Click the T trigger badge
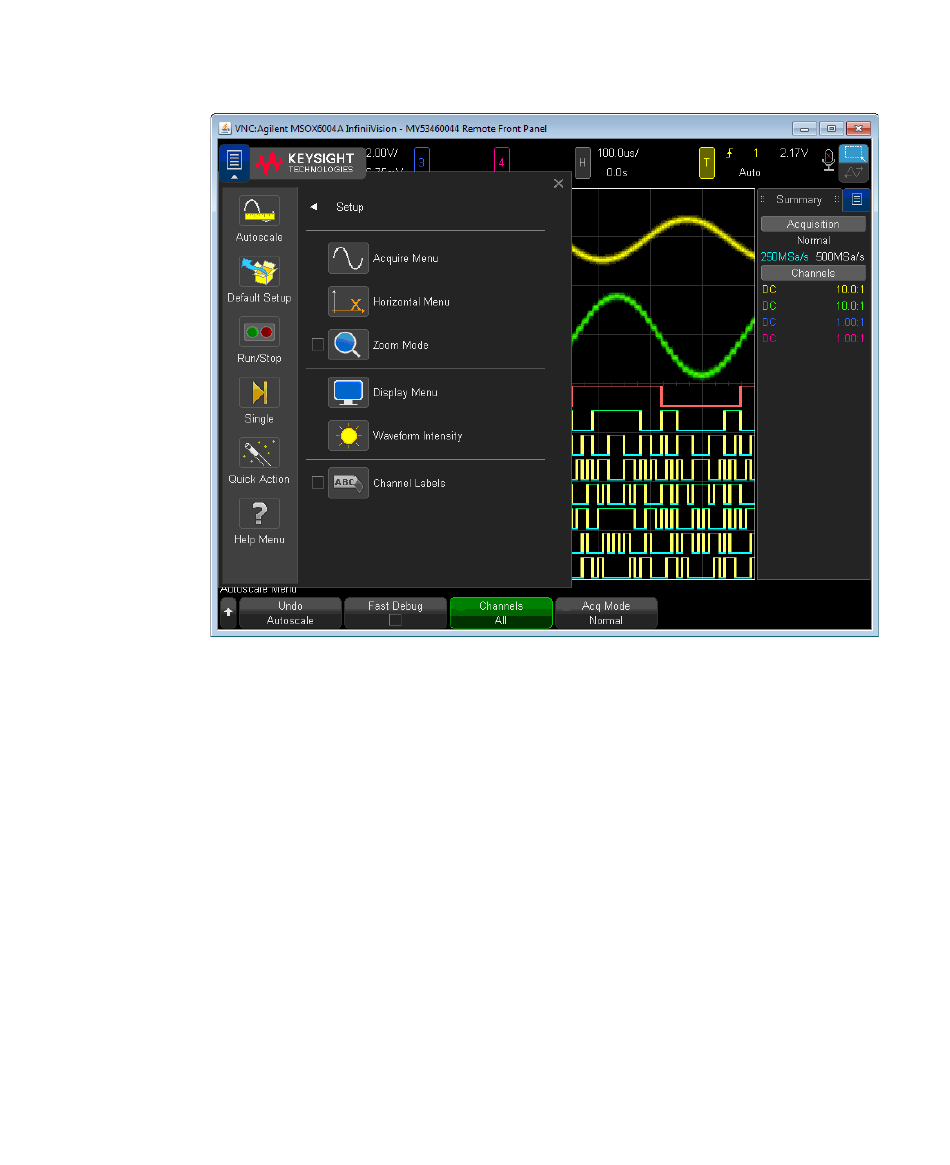The width and height of the screenshot is (950, 1165). (706, 163)
